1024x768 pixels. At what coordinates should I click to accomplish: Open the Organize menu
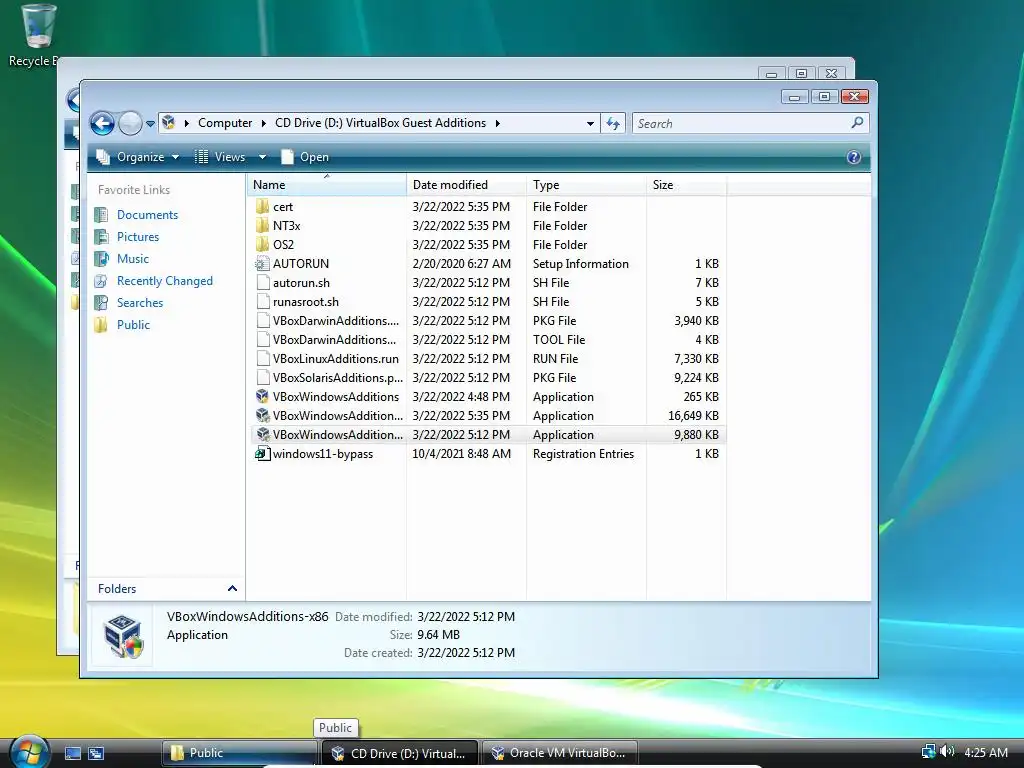pyautogui.click(x=138, y=157)
